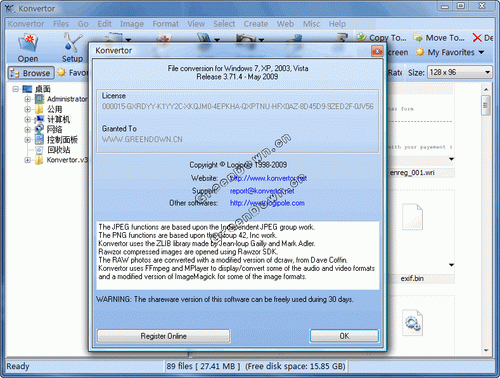Click the Granted To name field
This screenshot has height=378, width=500.
coord(142,139)
